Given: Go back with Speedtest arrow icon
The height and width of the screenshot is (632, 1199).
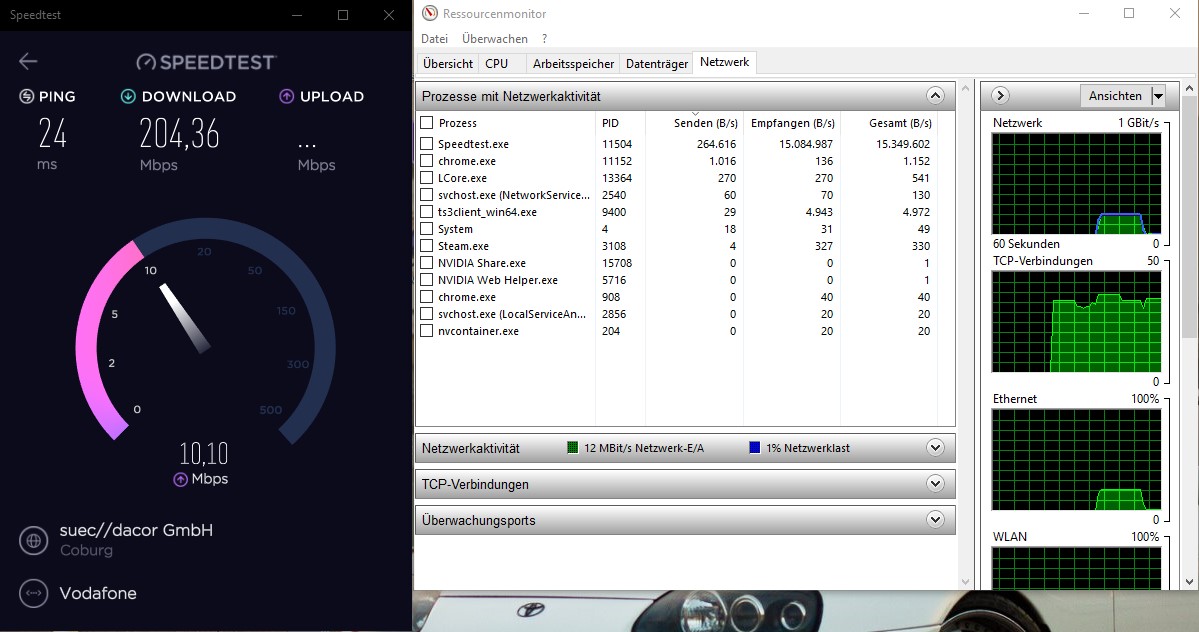Looking at the screenshot, I should point(28,61).
